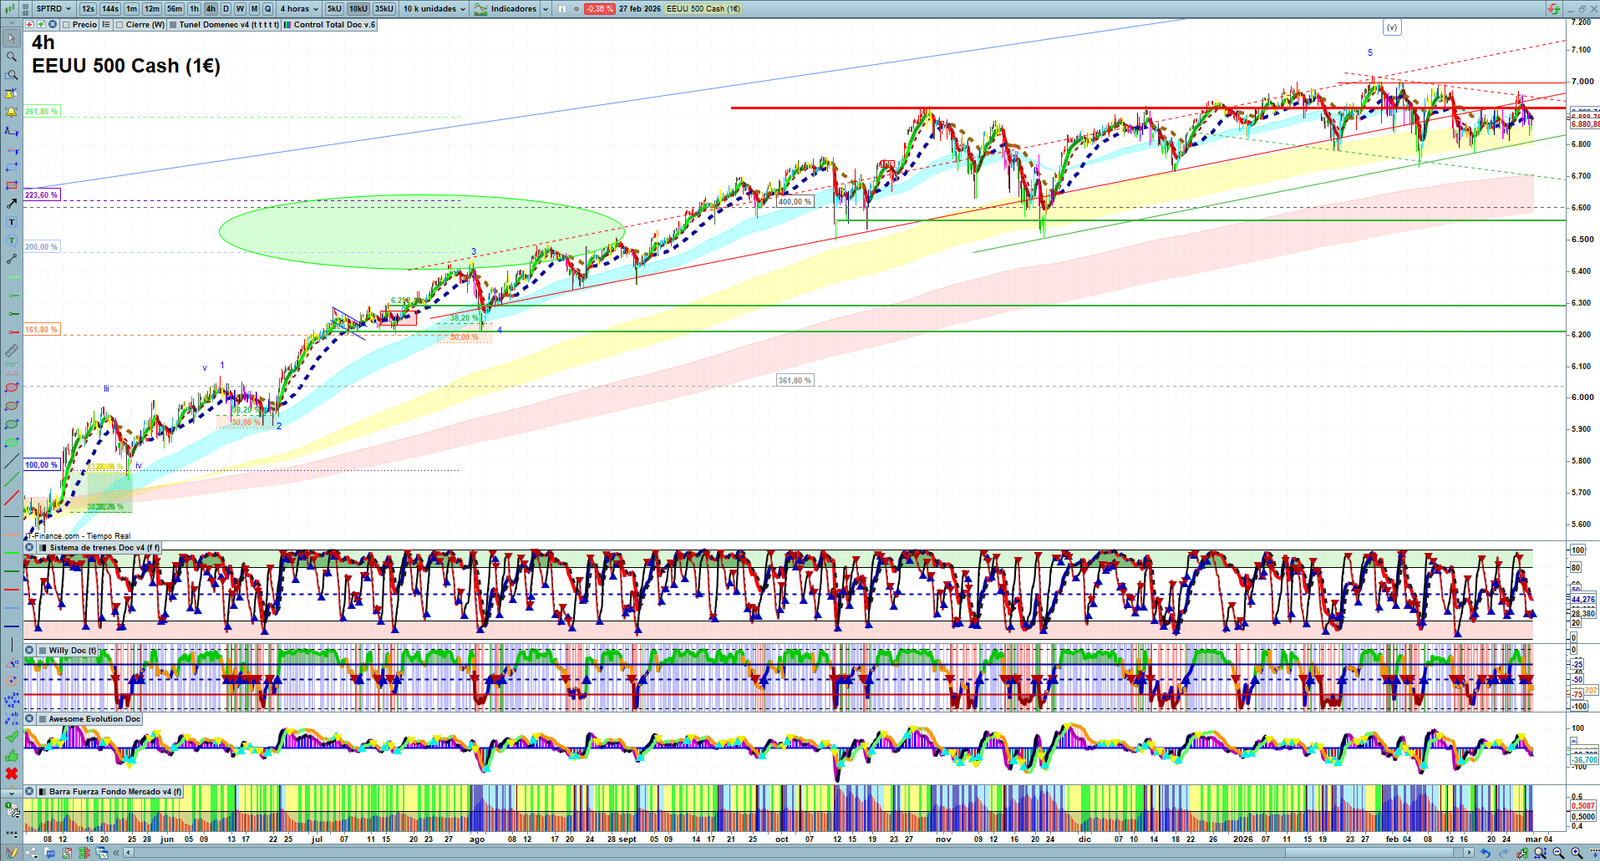The image size is (1600, 861).
Task: Activate the magnifier zoom tool
Action: pyautogui.click(x=11, y=56)
